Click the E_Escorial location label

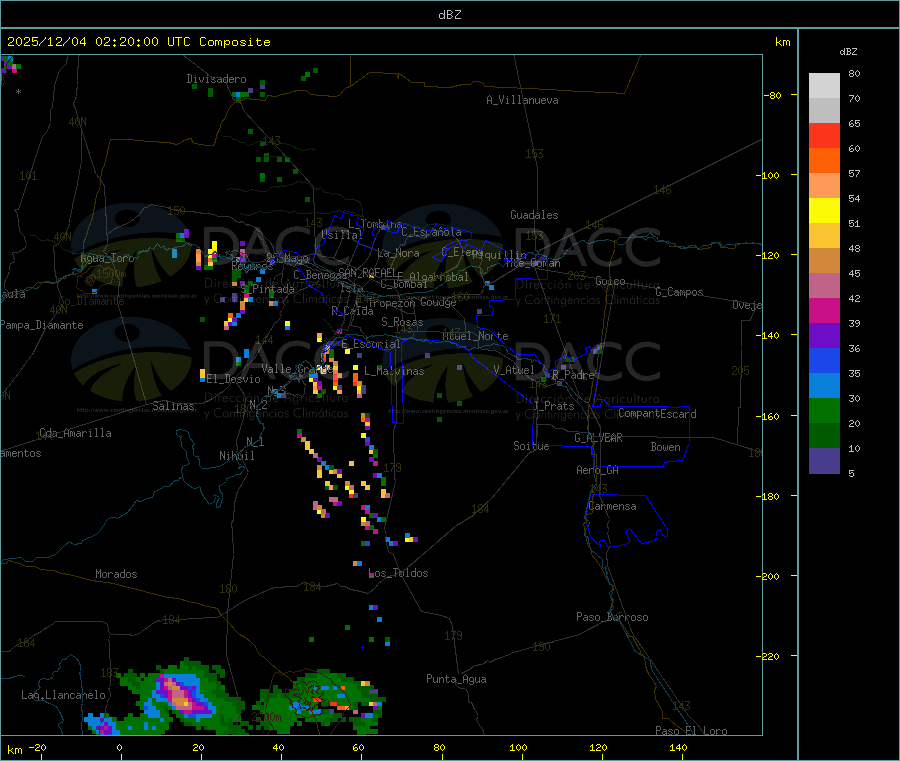(370, 344)
